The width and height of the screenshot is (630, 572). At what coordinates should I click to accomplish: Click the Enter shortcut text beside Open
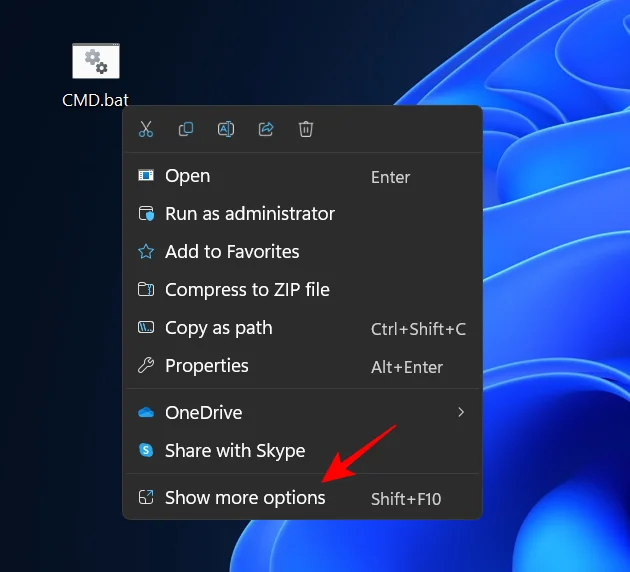coord(390,177)
